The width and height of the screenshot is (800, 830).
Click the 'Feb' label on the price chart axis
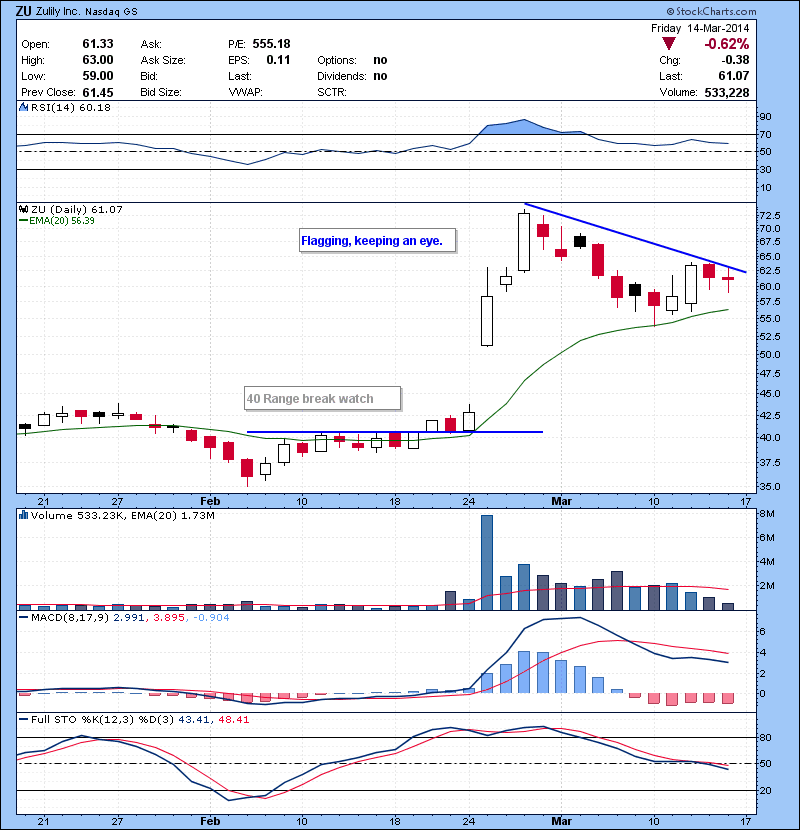pyautogui.click(x=210, y=501)
